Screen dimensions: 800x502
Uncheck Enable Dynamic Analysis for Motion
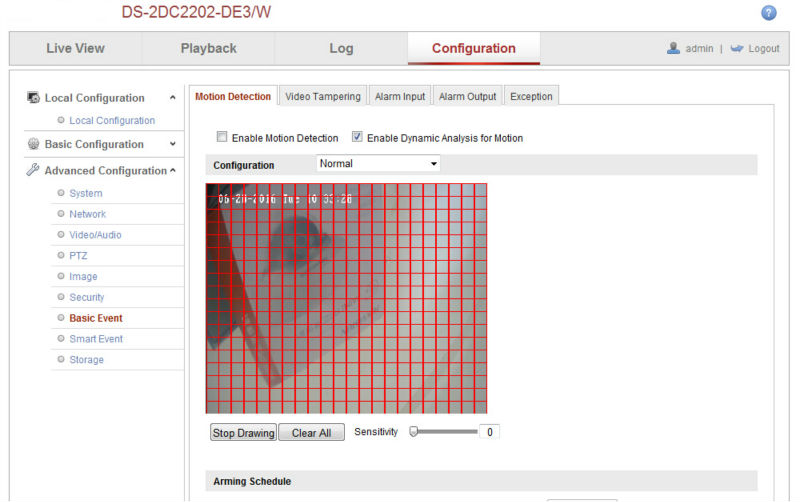coord(357,138)
